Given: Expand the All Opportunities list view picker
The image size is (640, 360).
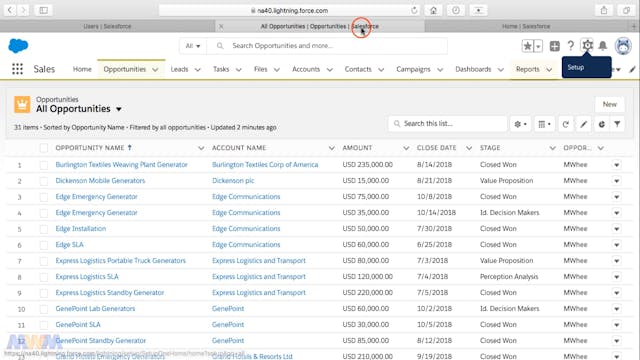Looking at the screenshot, I should pos(119,109).
